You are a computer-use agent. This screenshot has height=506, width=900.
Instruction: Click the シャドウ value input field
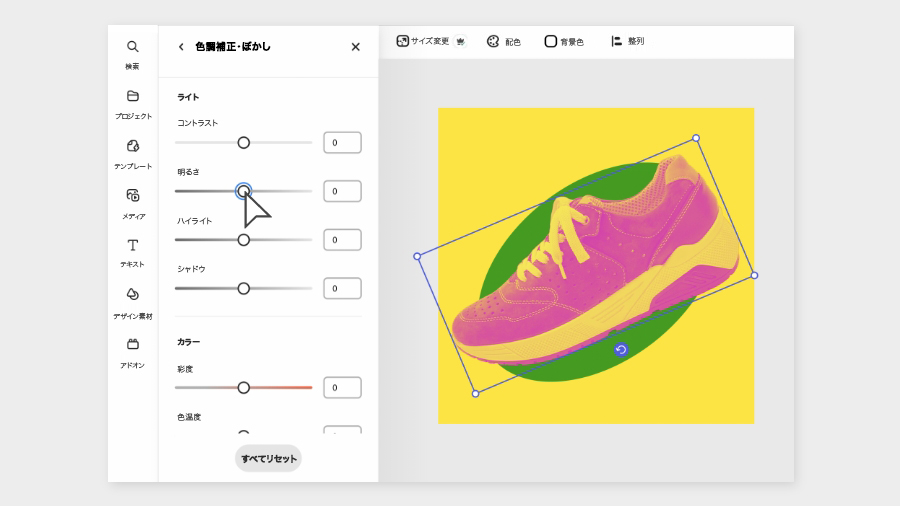[342, 289]
